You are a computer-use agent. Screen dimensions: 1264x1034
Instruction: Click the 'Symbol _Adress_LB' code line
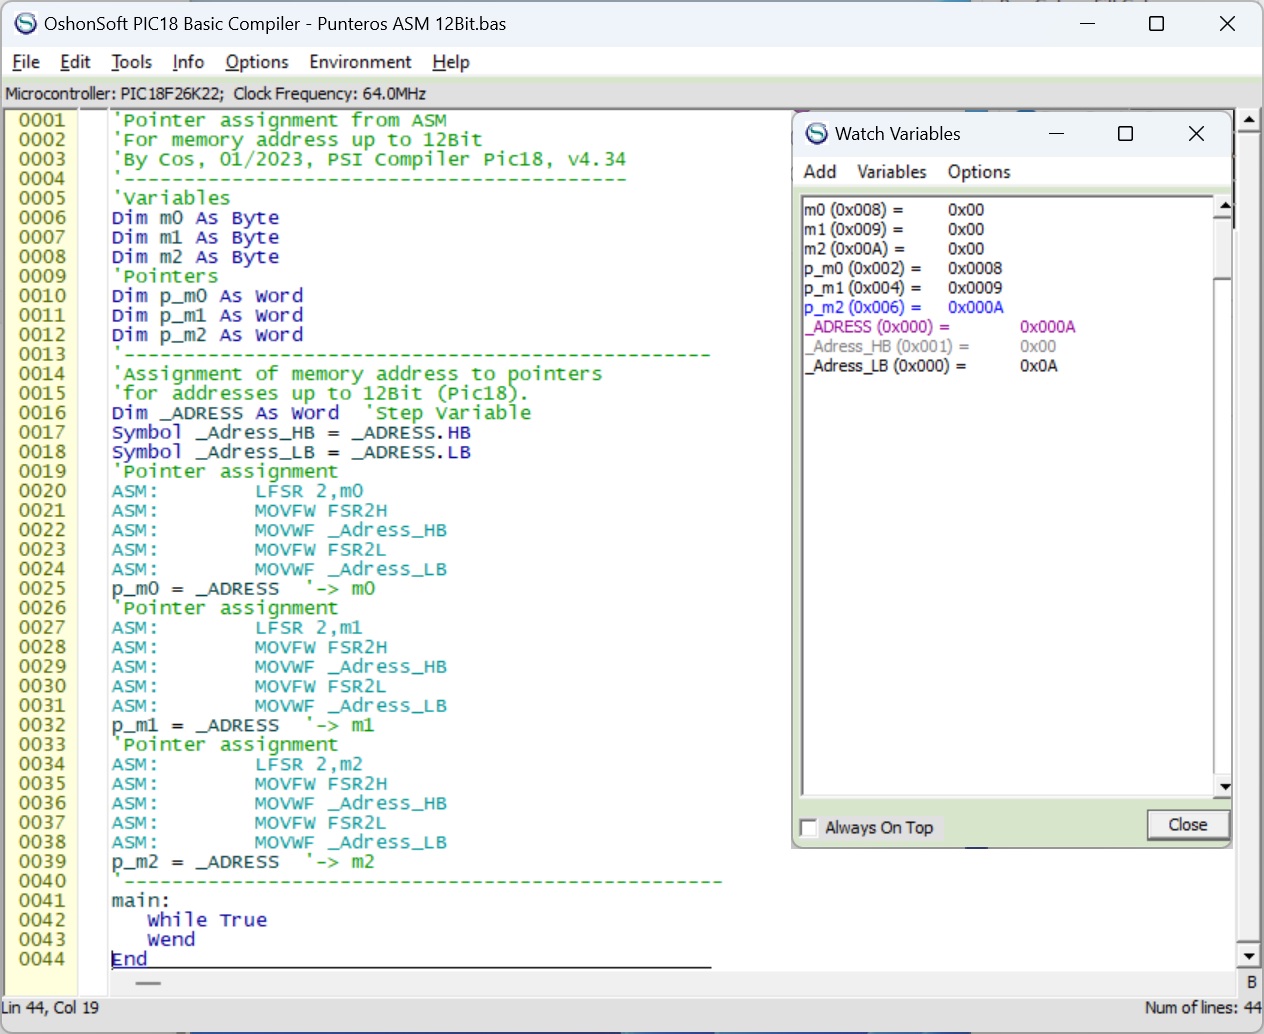(x=292, y=452)
